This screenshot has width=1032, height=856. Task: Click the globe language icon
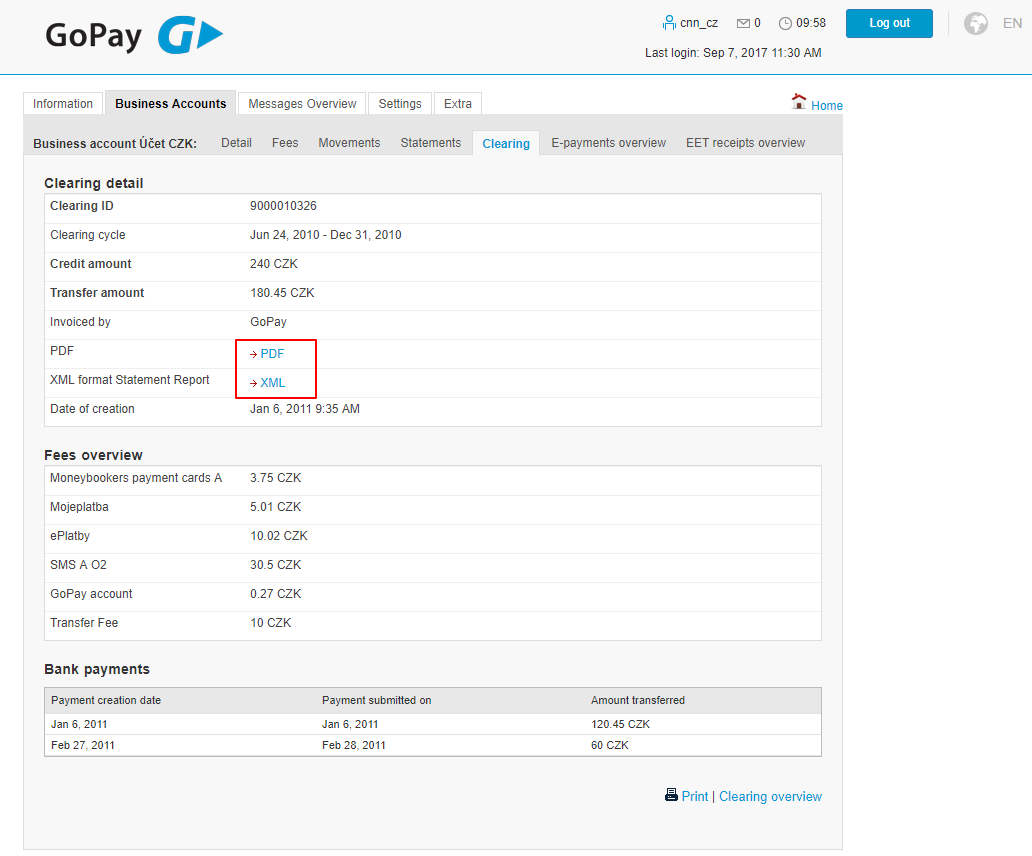(x=975, y=24)
